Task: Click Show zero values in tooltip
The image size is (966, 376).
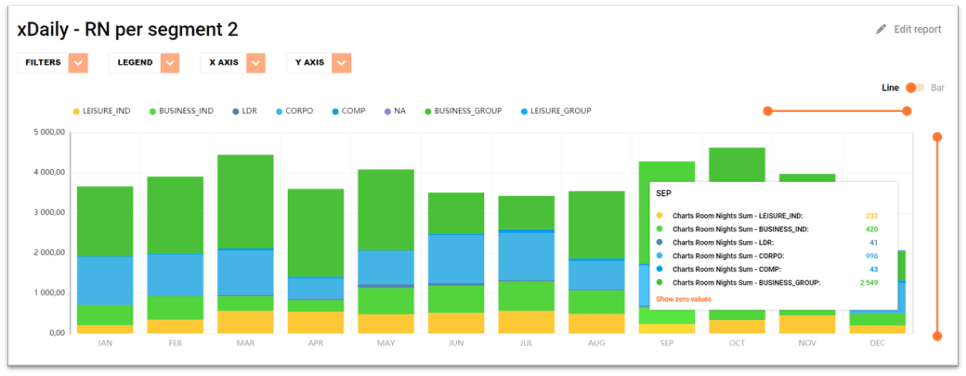Action: pyautogui.click(x=683, y=299)
